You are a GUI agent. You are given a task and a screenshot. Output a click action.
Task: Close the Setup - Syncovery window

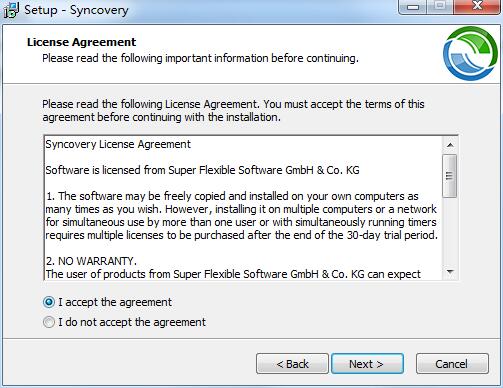477,6
